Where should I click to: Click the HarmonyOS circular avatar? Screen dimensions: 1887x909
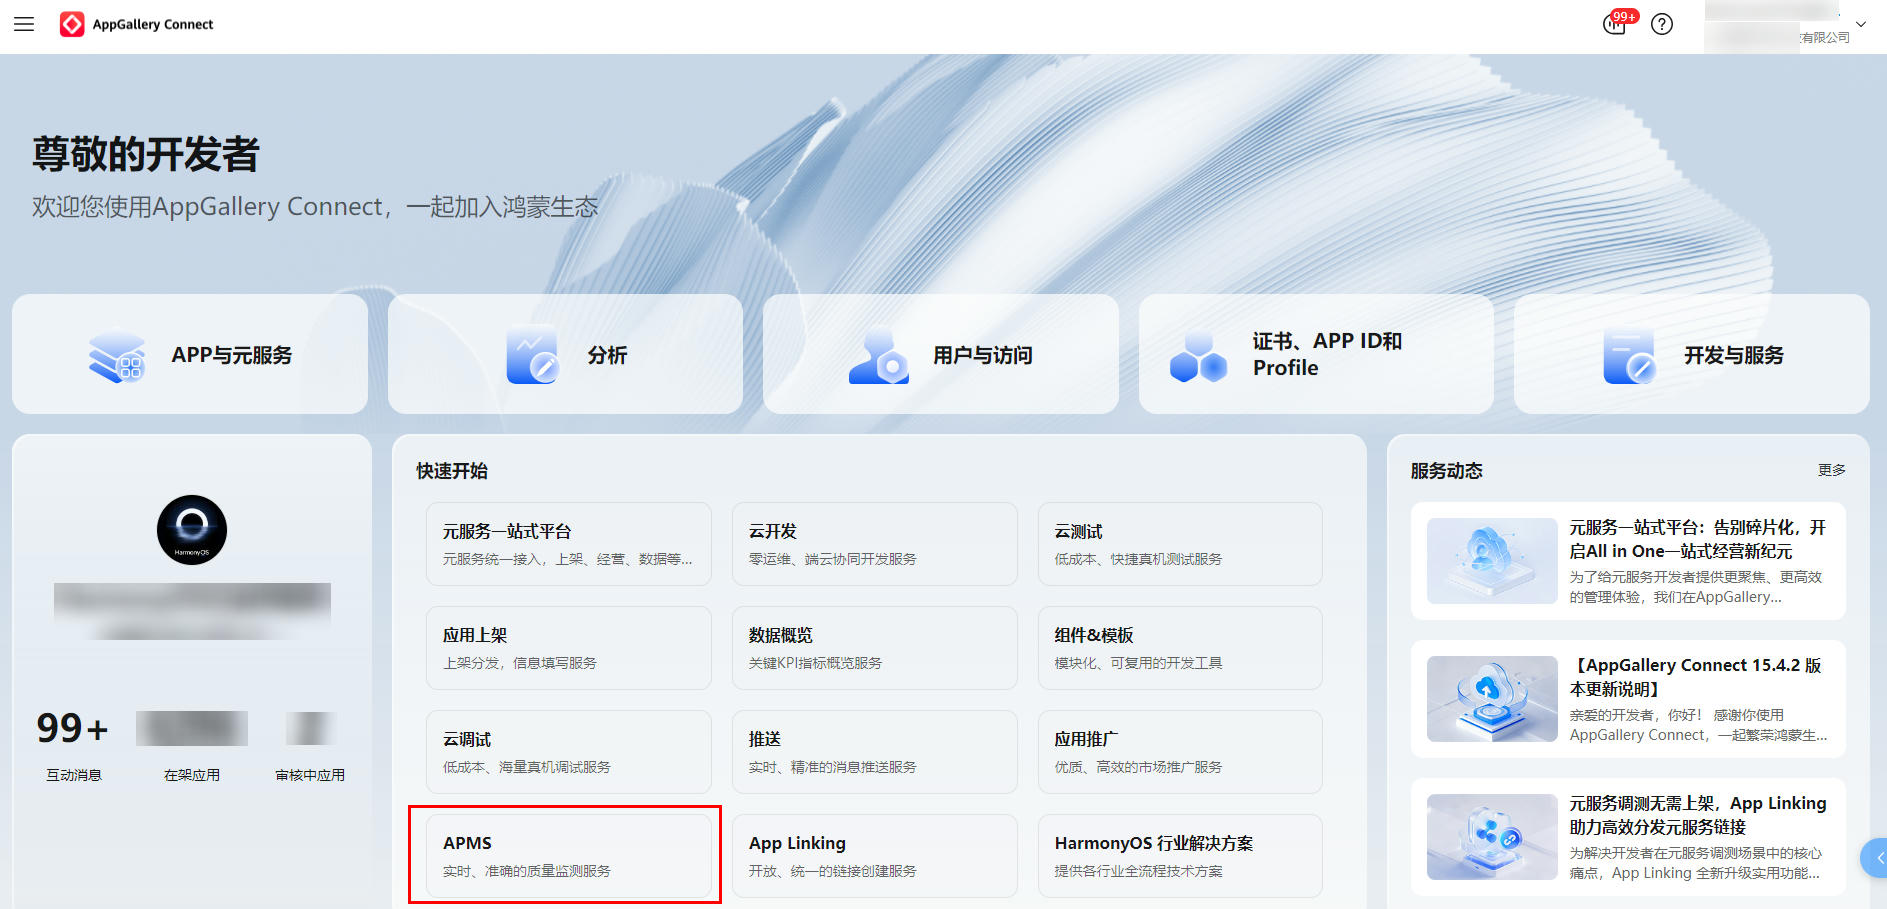point(192,530)
